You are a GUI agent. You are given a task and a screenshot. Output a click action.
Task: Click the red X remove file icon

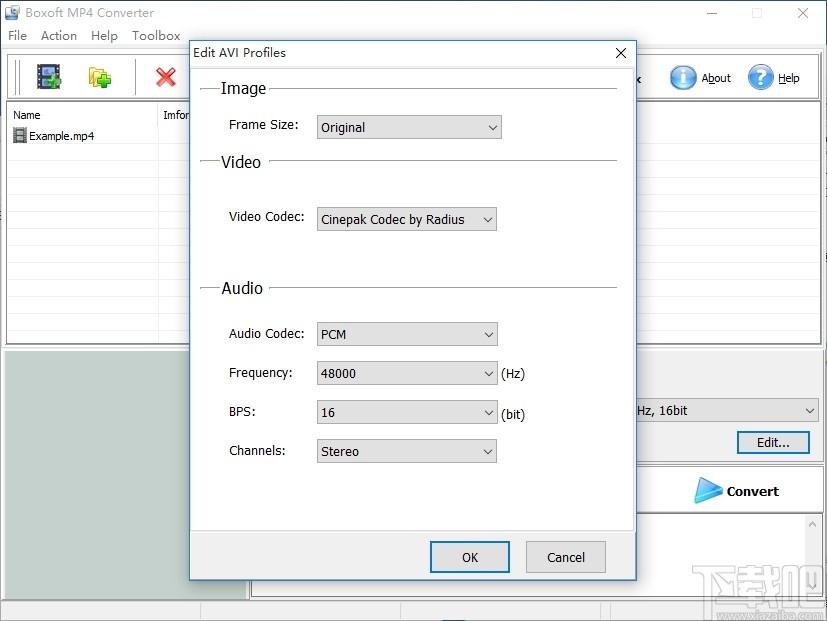[x=166, y=77]
